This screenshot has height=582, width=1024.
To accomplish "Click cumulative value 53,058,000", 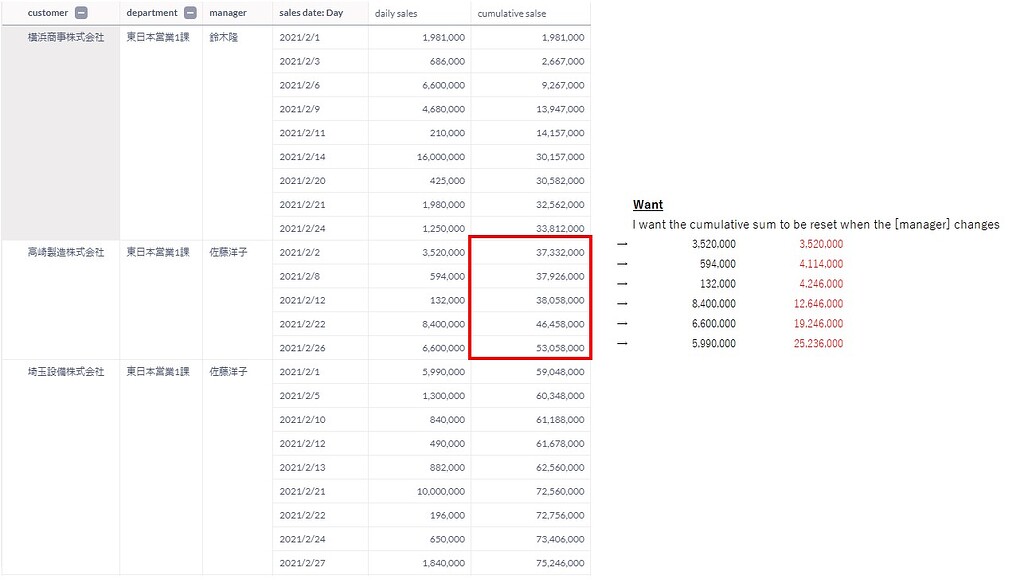I will (x=560, y=348).
